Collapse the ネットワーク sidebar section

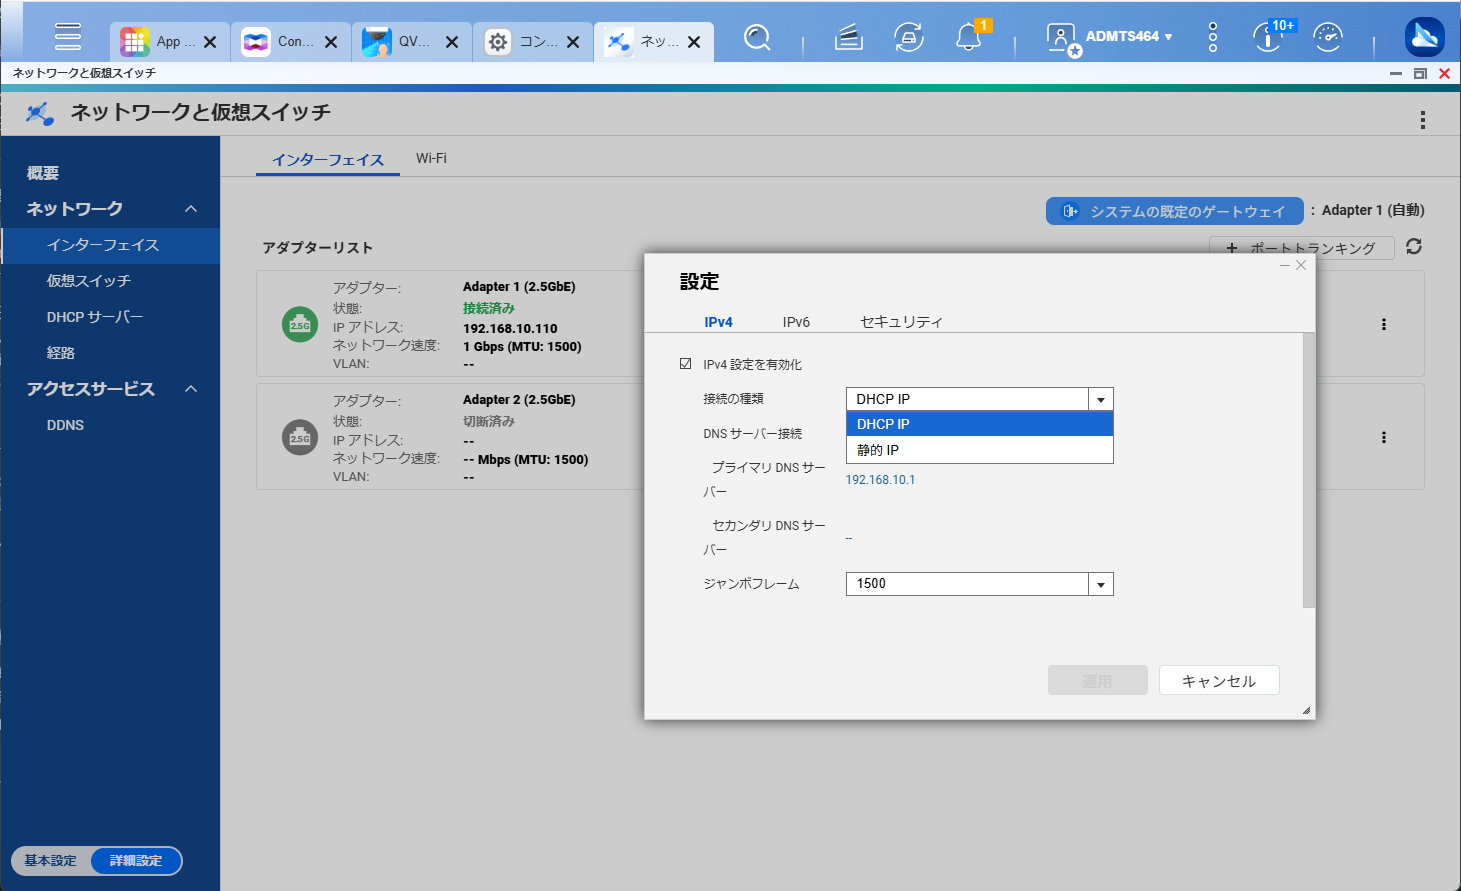tap(191, 209)
